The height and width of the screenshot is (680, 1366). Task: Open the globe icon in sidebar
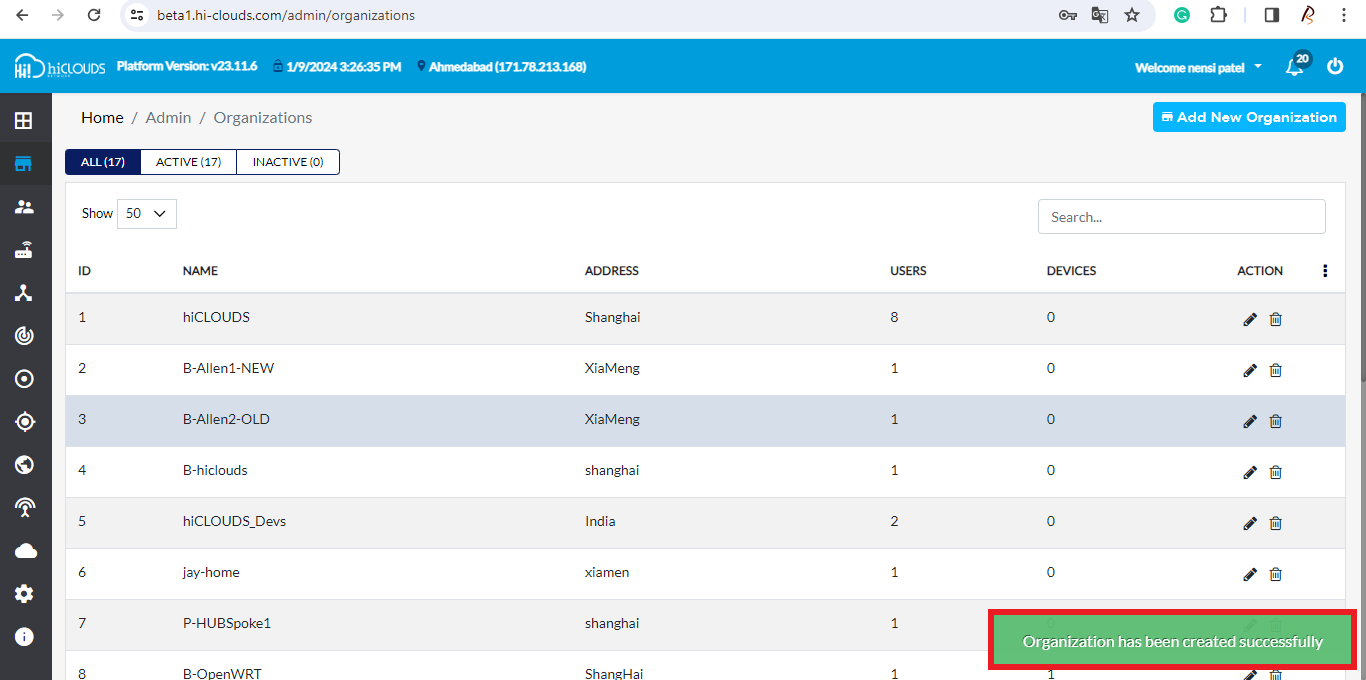point(25,465)
